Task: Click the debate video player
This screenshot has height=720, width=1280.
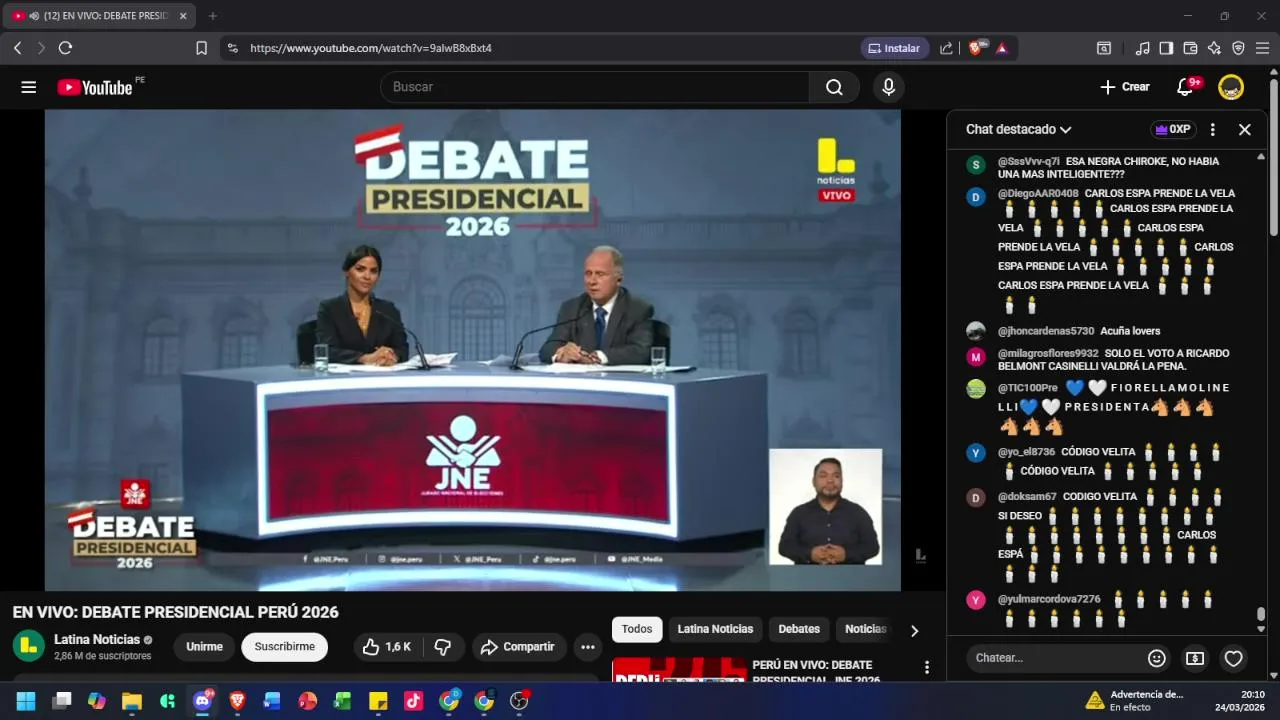Action: (x=473, y=350)
